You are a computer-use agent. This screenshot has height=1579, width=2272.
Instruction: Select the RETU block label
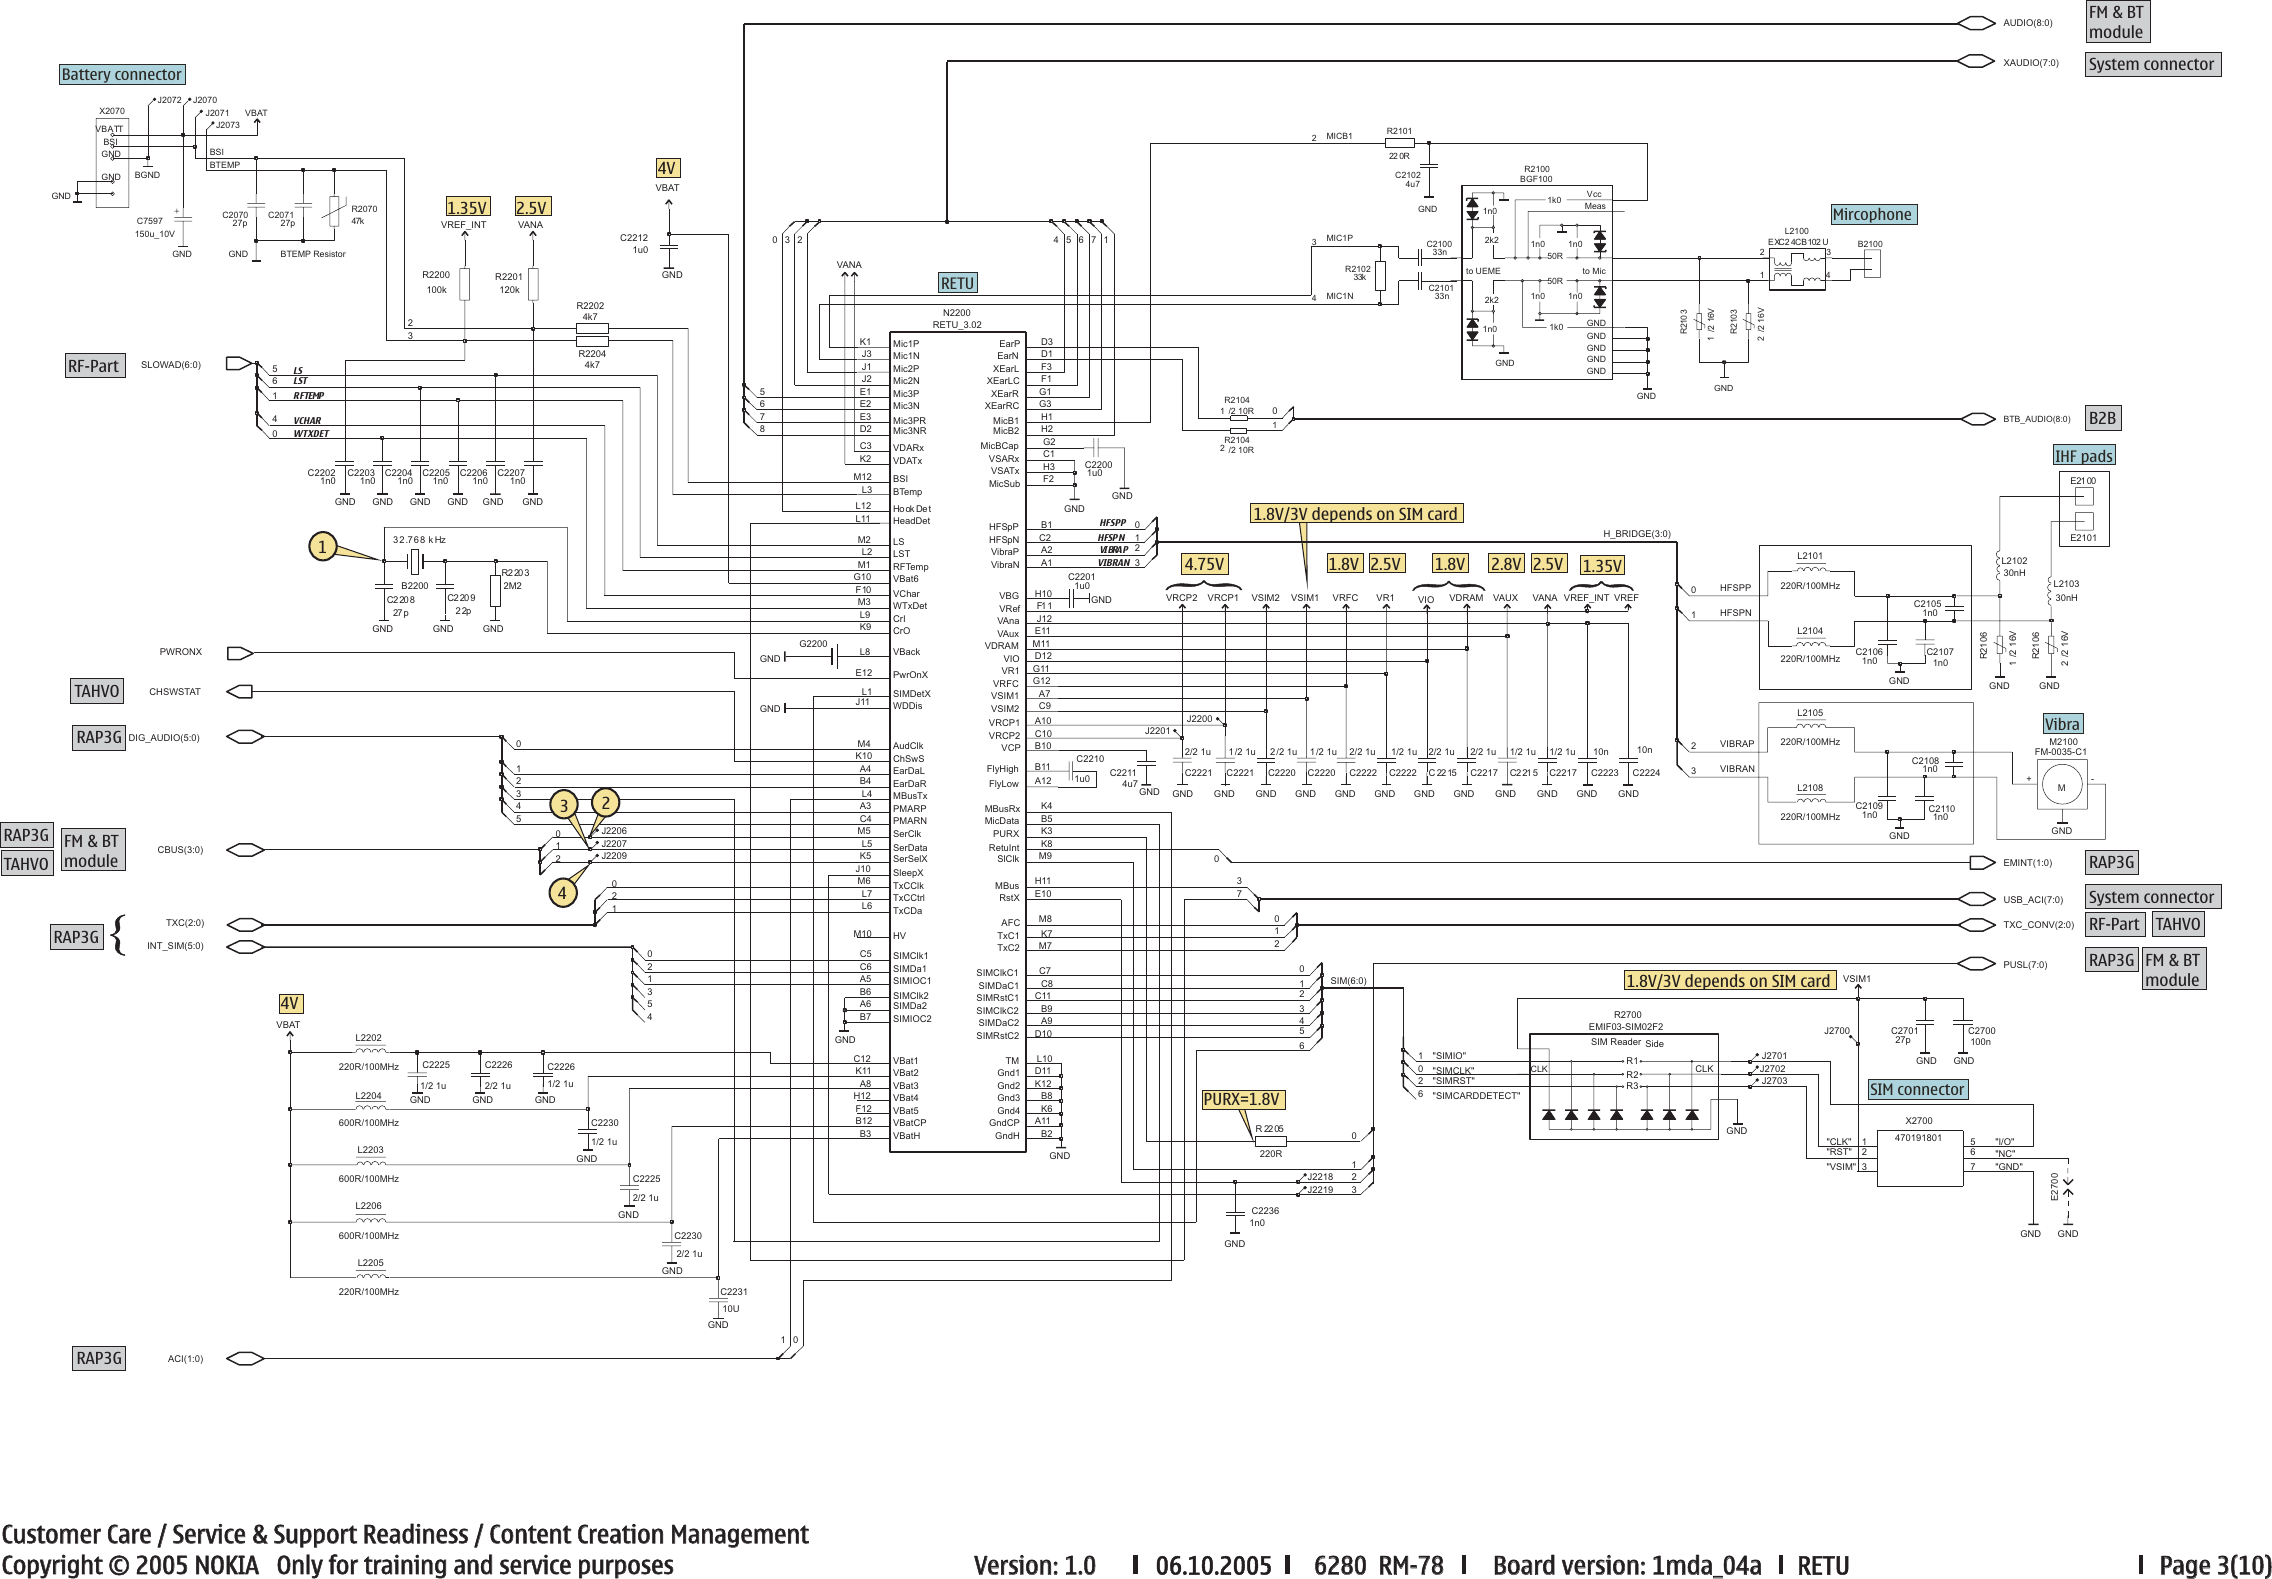956,281
